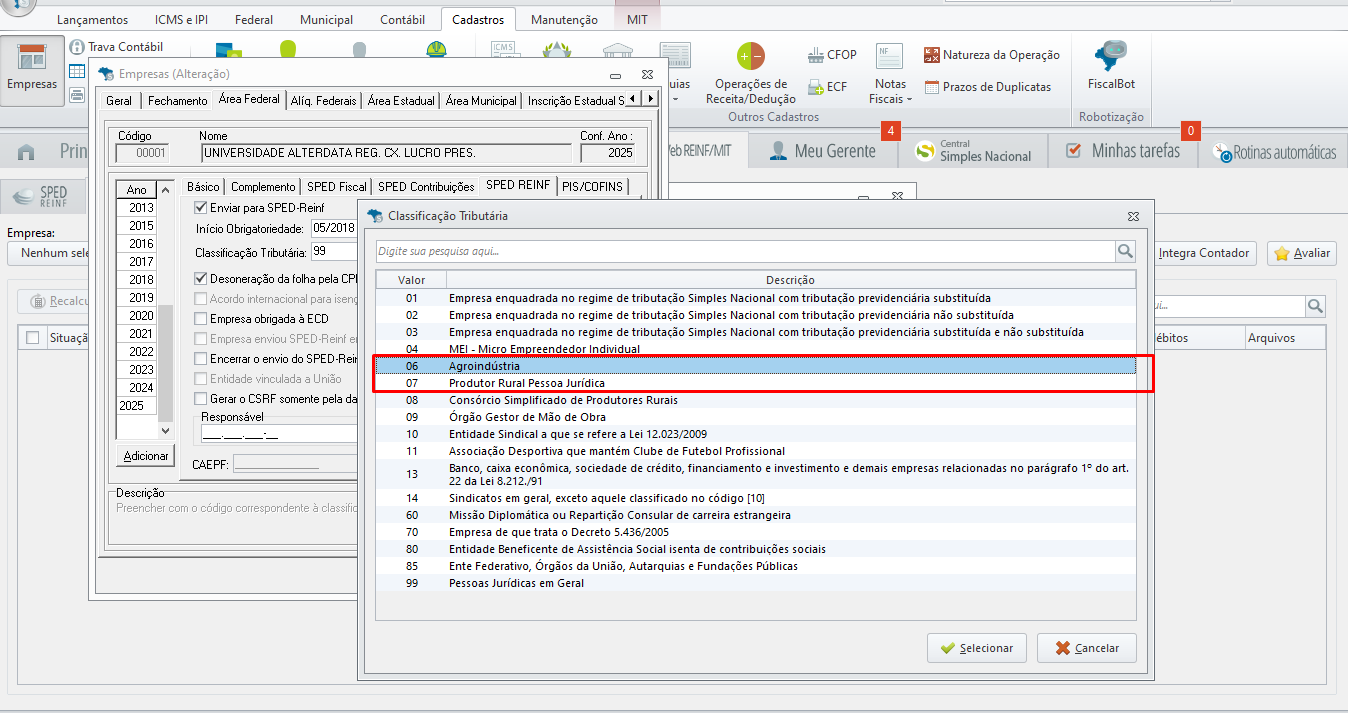This screenshot has height=713, width=1348.
Task: Switch to the Manutenção ribbon tab
Action: pos(564,20)
